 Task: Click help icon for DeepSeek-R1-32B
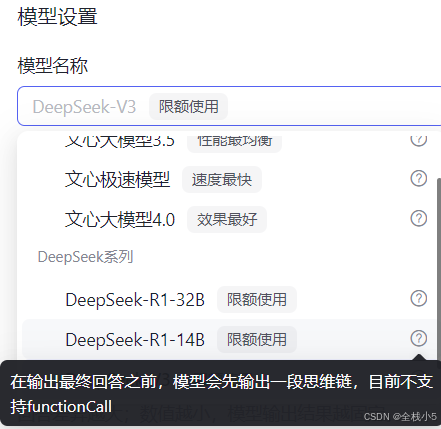click(x=419, y=298)
